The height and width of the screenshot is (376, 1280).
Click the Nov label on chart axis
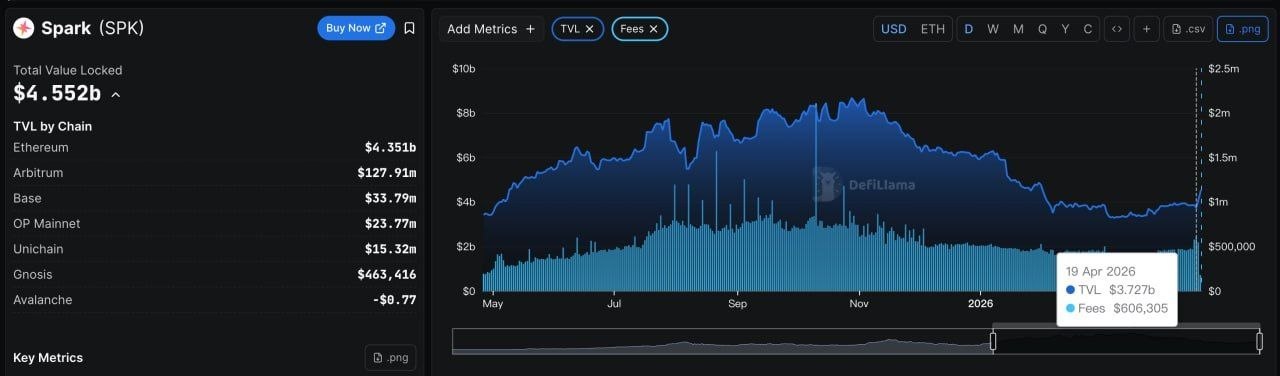tap(859, 303)
